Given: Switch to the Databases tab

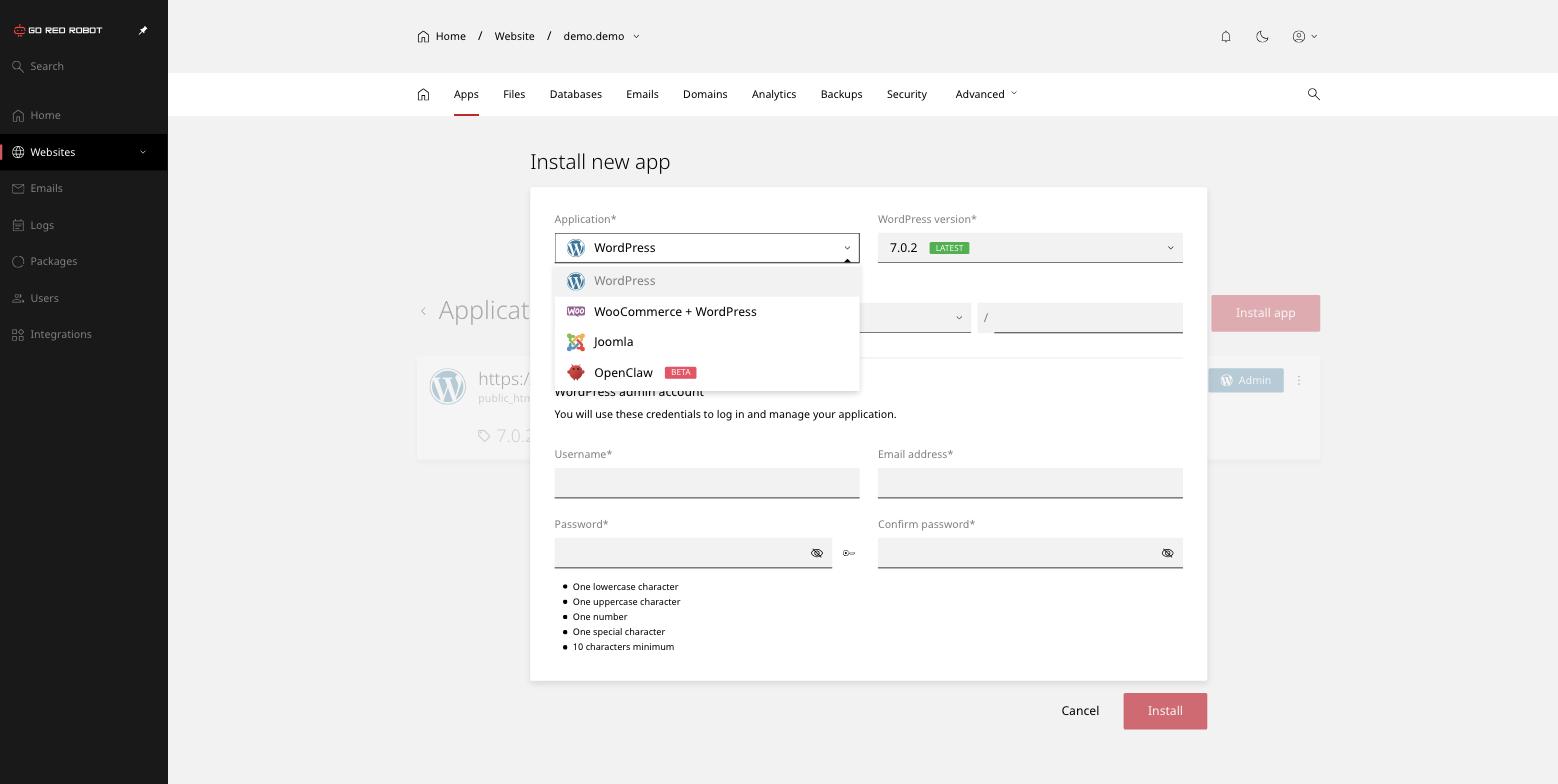Looking at the screenshot, I should 575,94.
